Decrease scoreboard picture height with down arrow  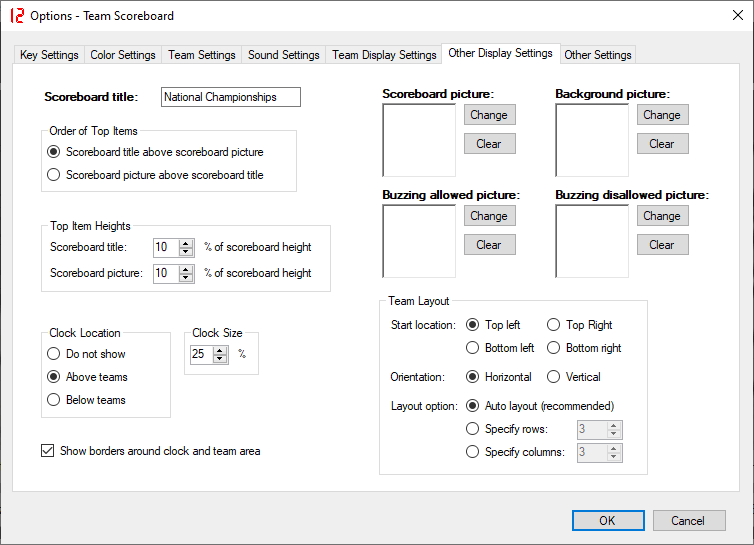[x=186, y=277]
